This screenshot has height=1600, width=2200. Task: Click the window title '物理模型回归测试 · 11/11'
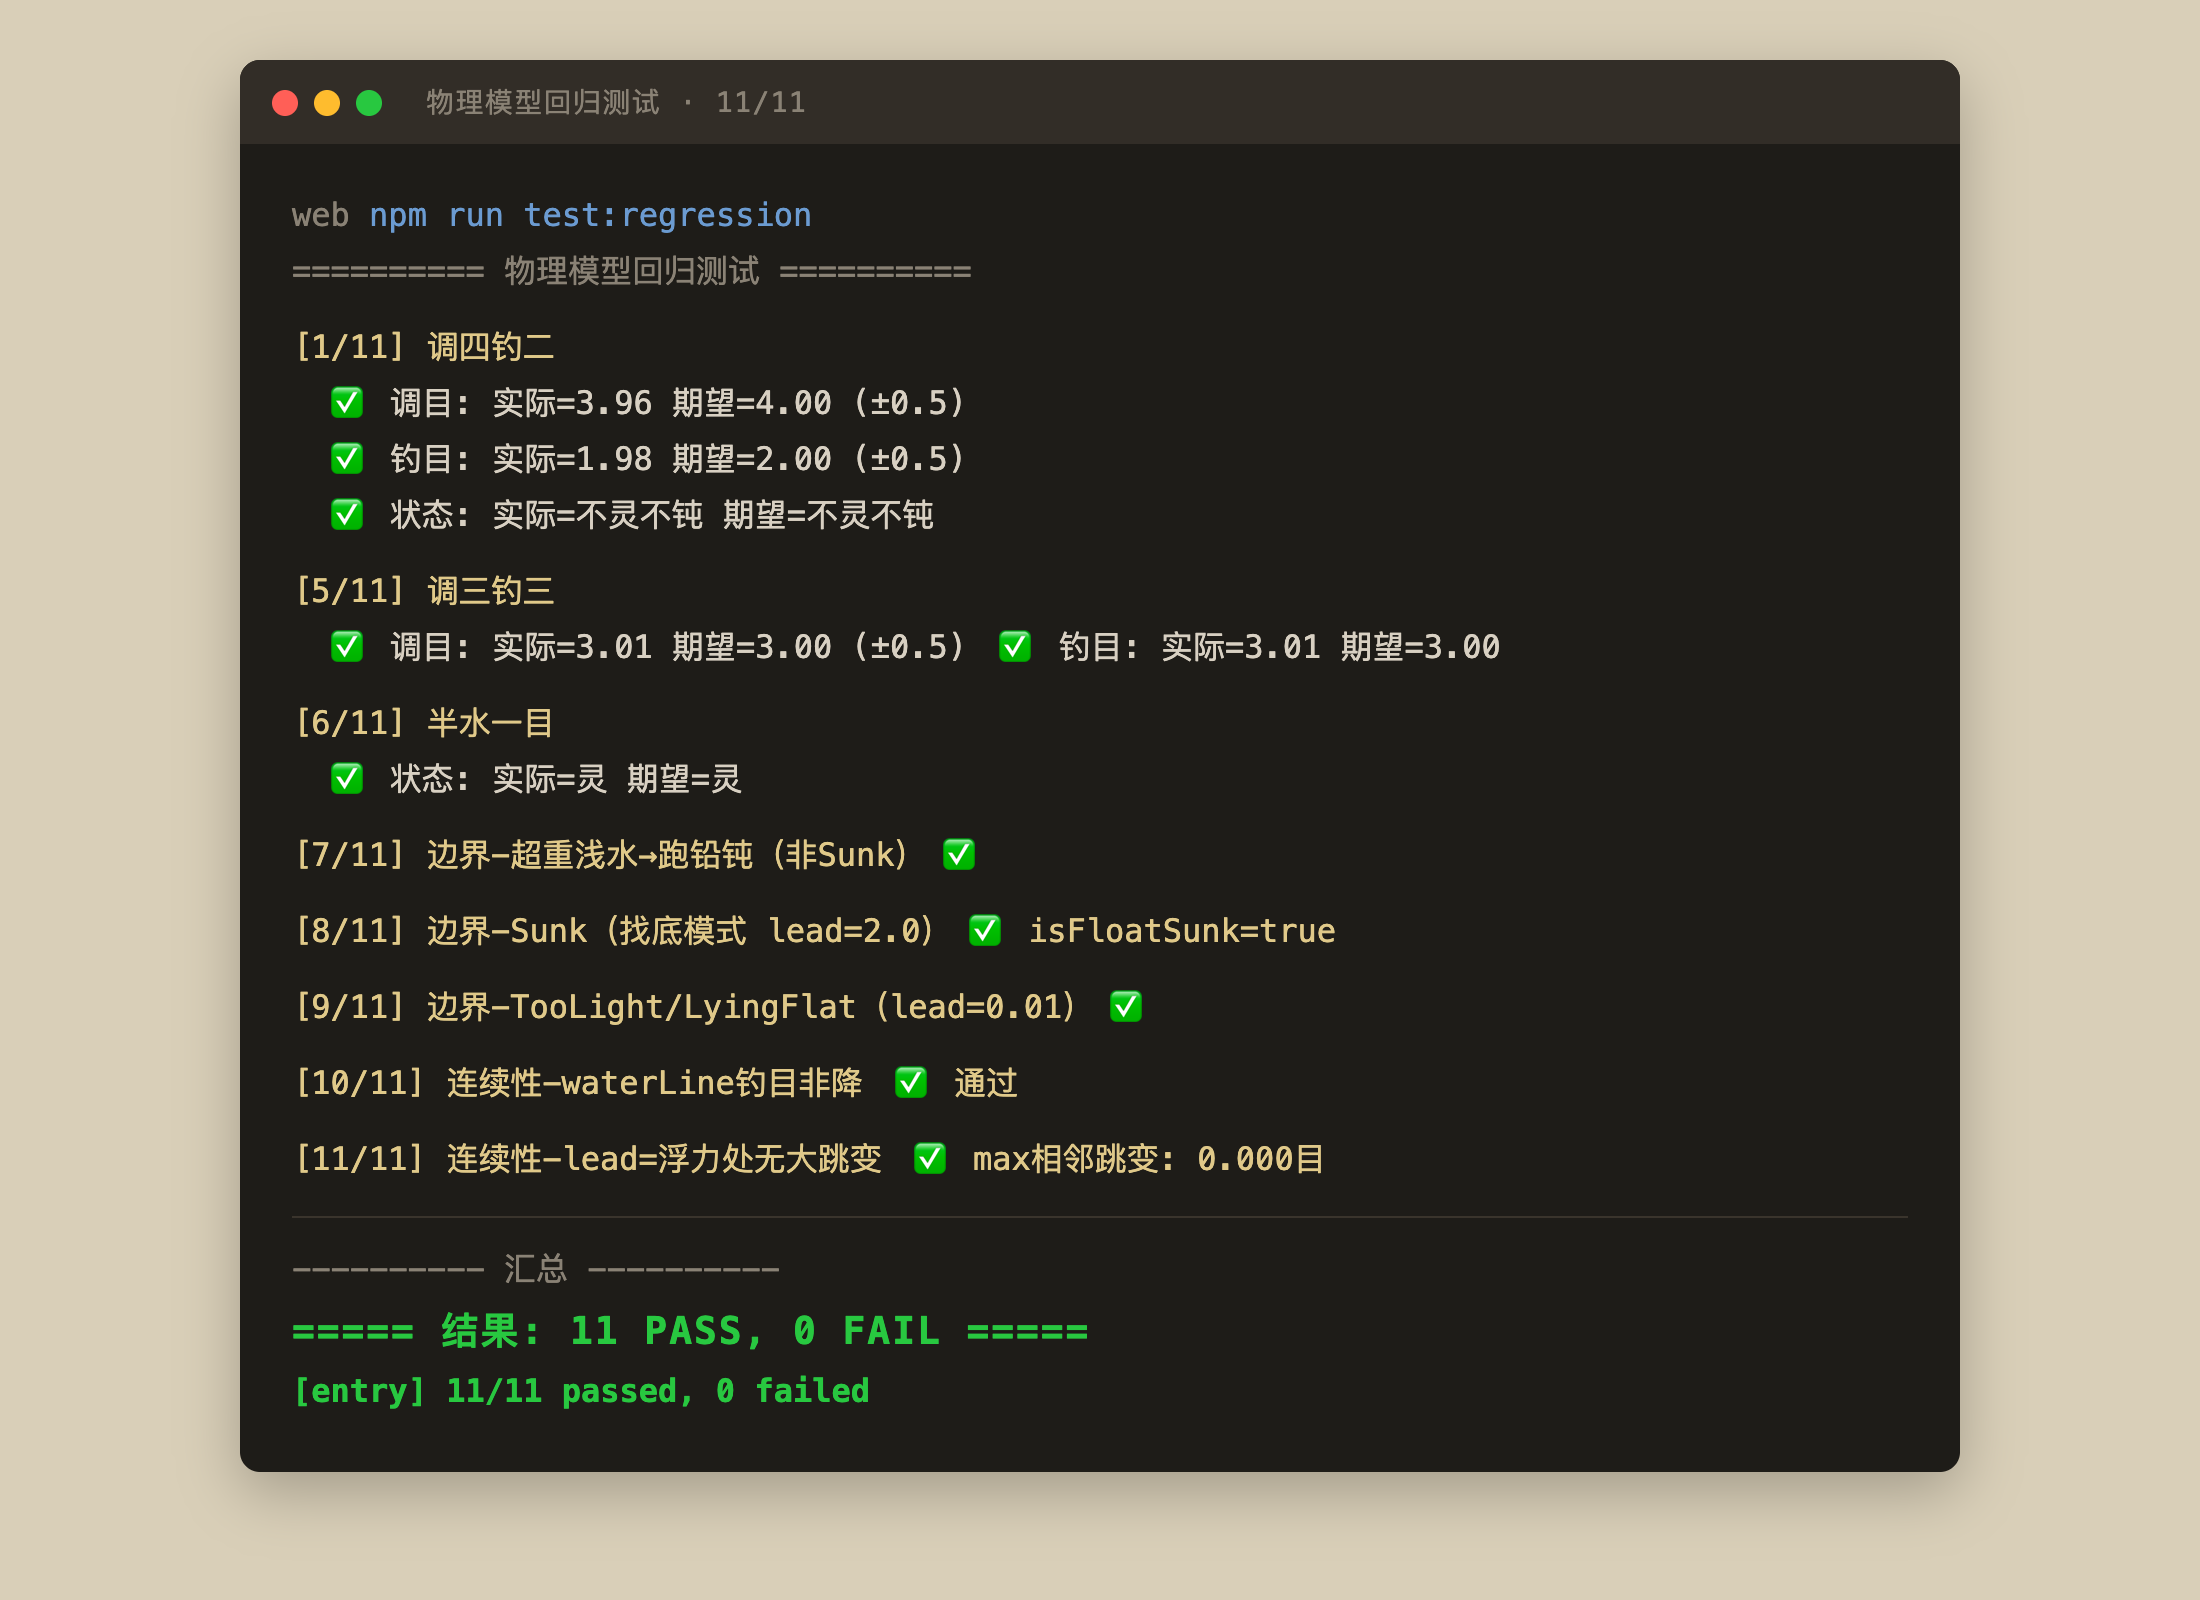point(616,102)
